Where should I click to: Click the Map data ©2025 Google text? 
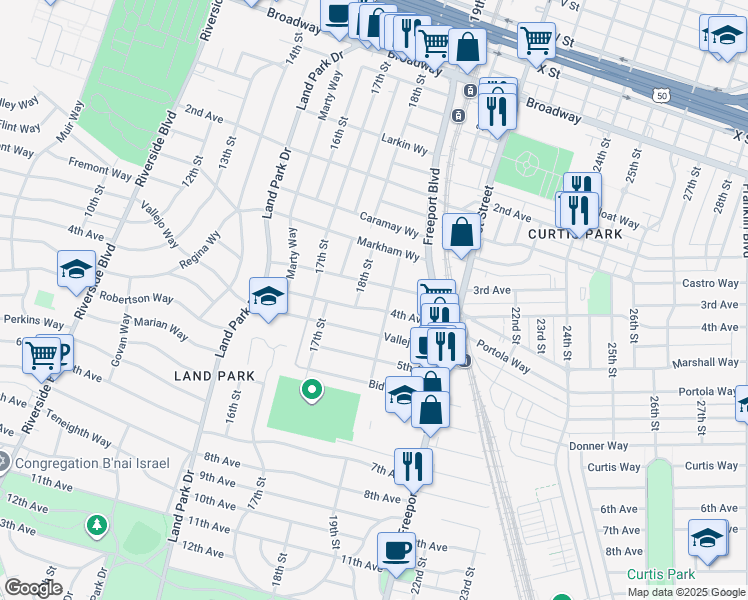pos(686,593)
